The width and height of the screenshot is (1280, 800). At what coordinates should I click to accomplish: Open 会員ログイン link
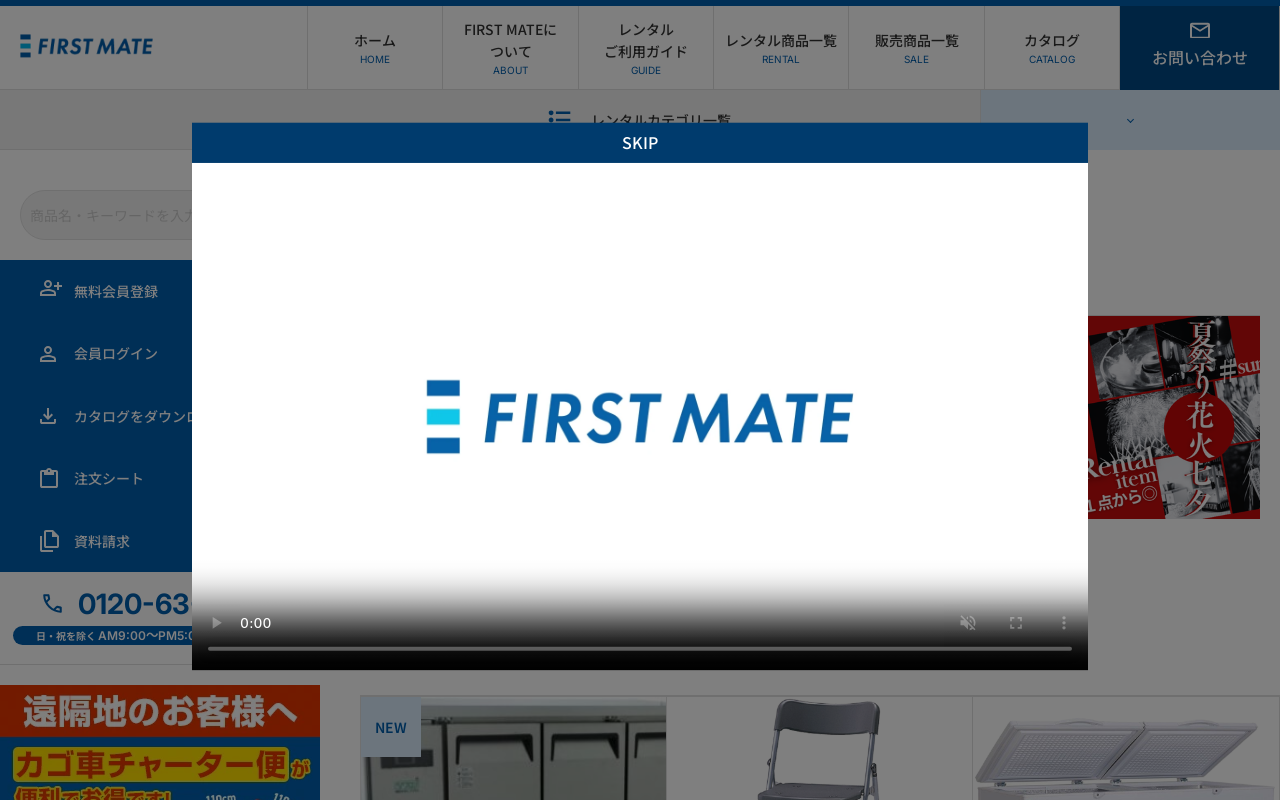116,354
